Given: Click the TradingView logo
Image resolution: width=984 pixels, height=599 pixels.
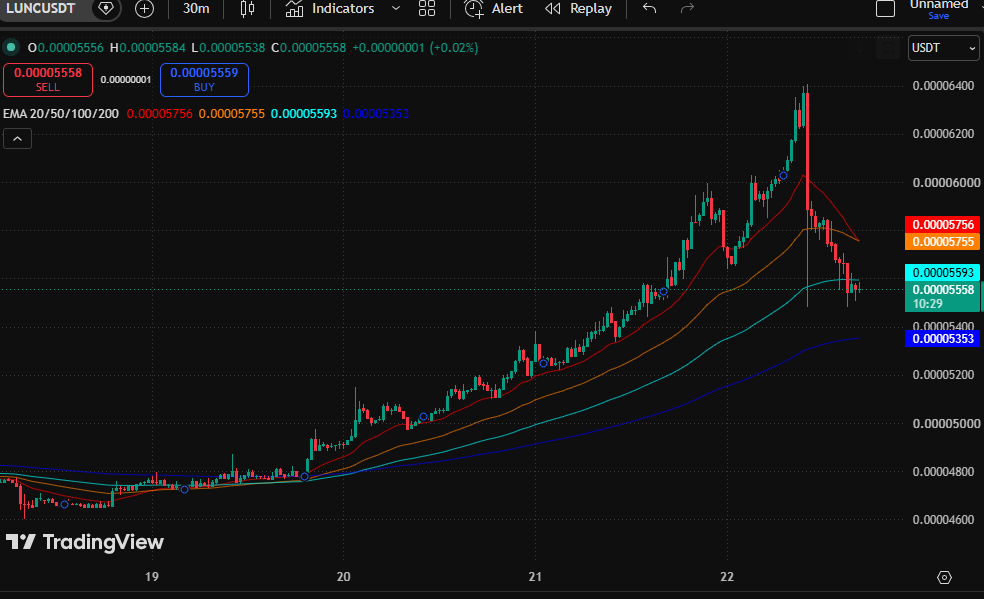Looking at the screenshot, I should [x=85, y=542].
